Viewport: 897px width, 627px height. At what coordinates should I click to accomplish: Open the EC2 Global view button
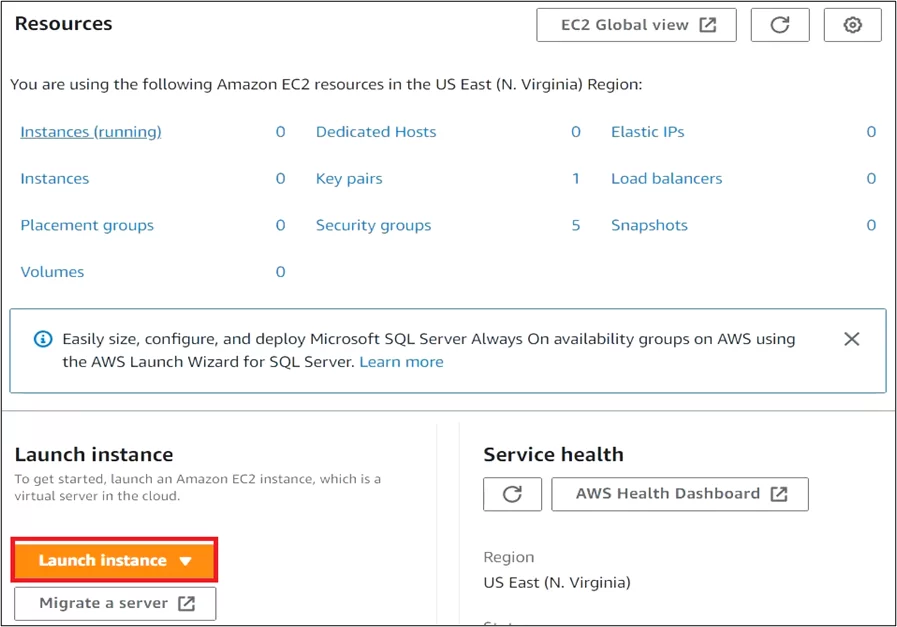[x=636, y=25]
